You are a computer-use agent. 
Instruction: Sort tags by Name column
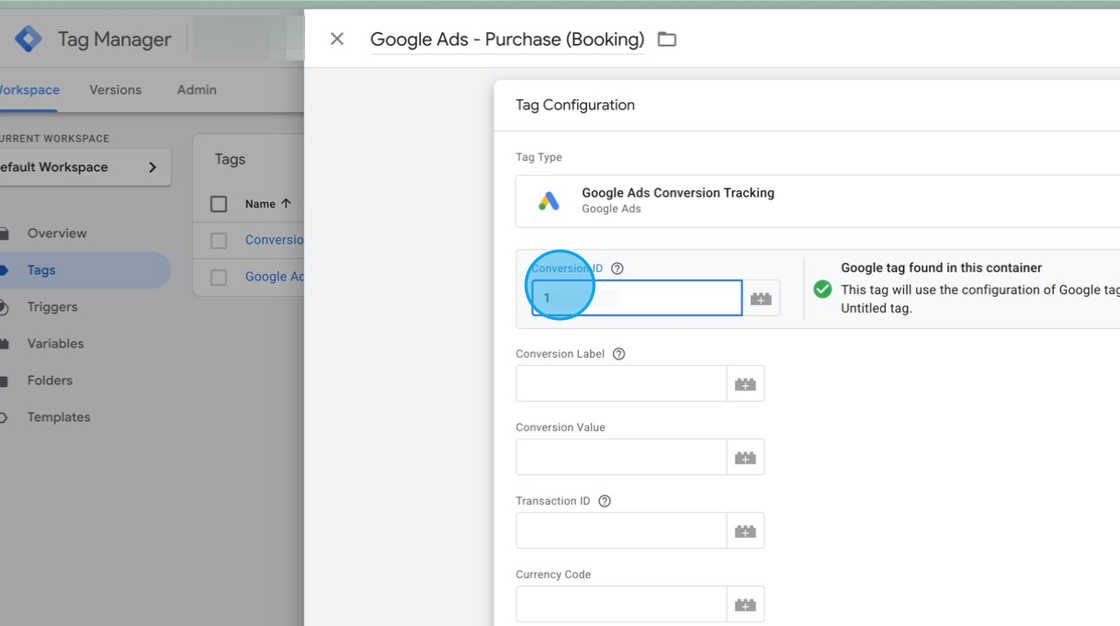click(x=267, y=204)
